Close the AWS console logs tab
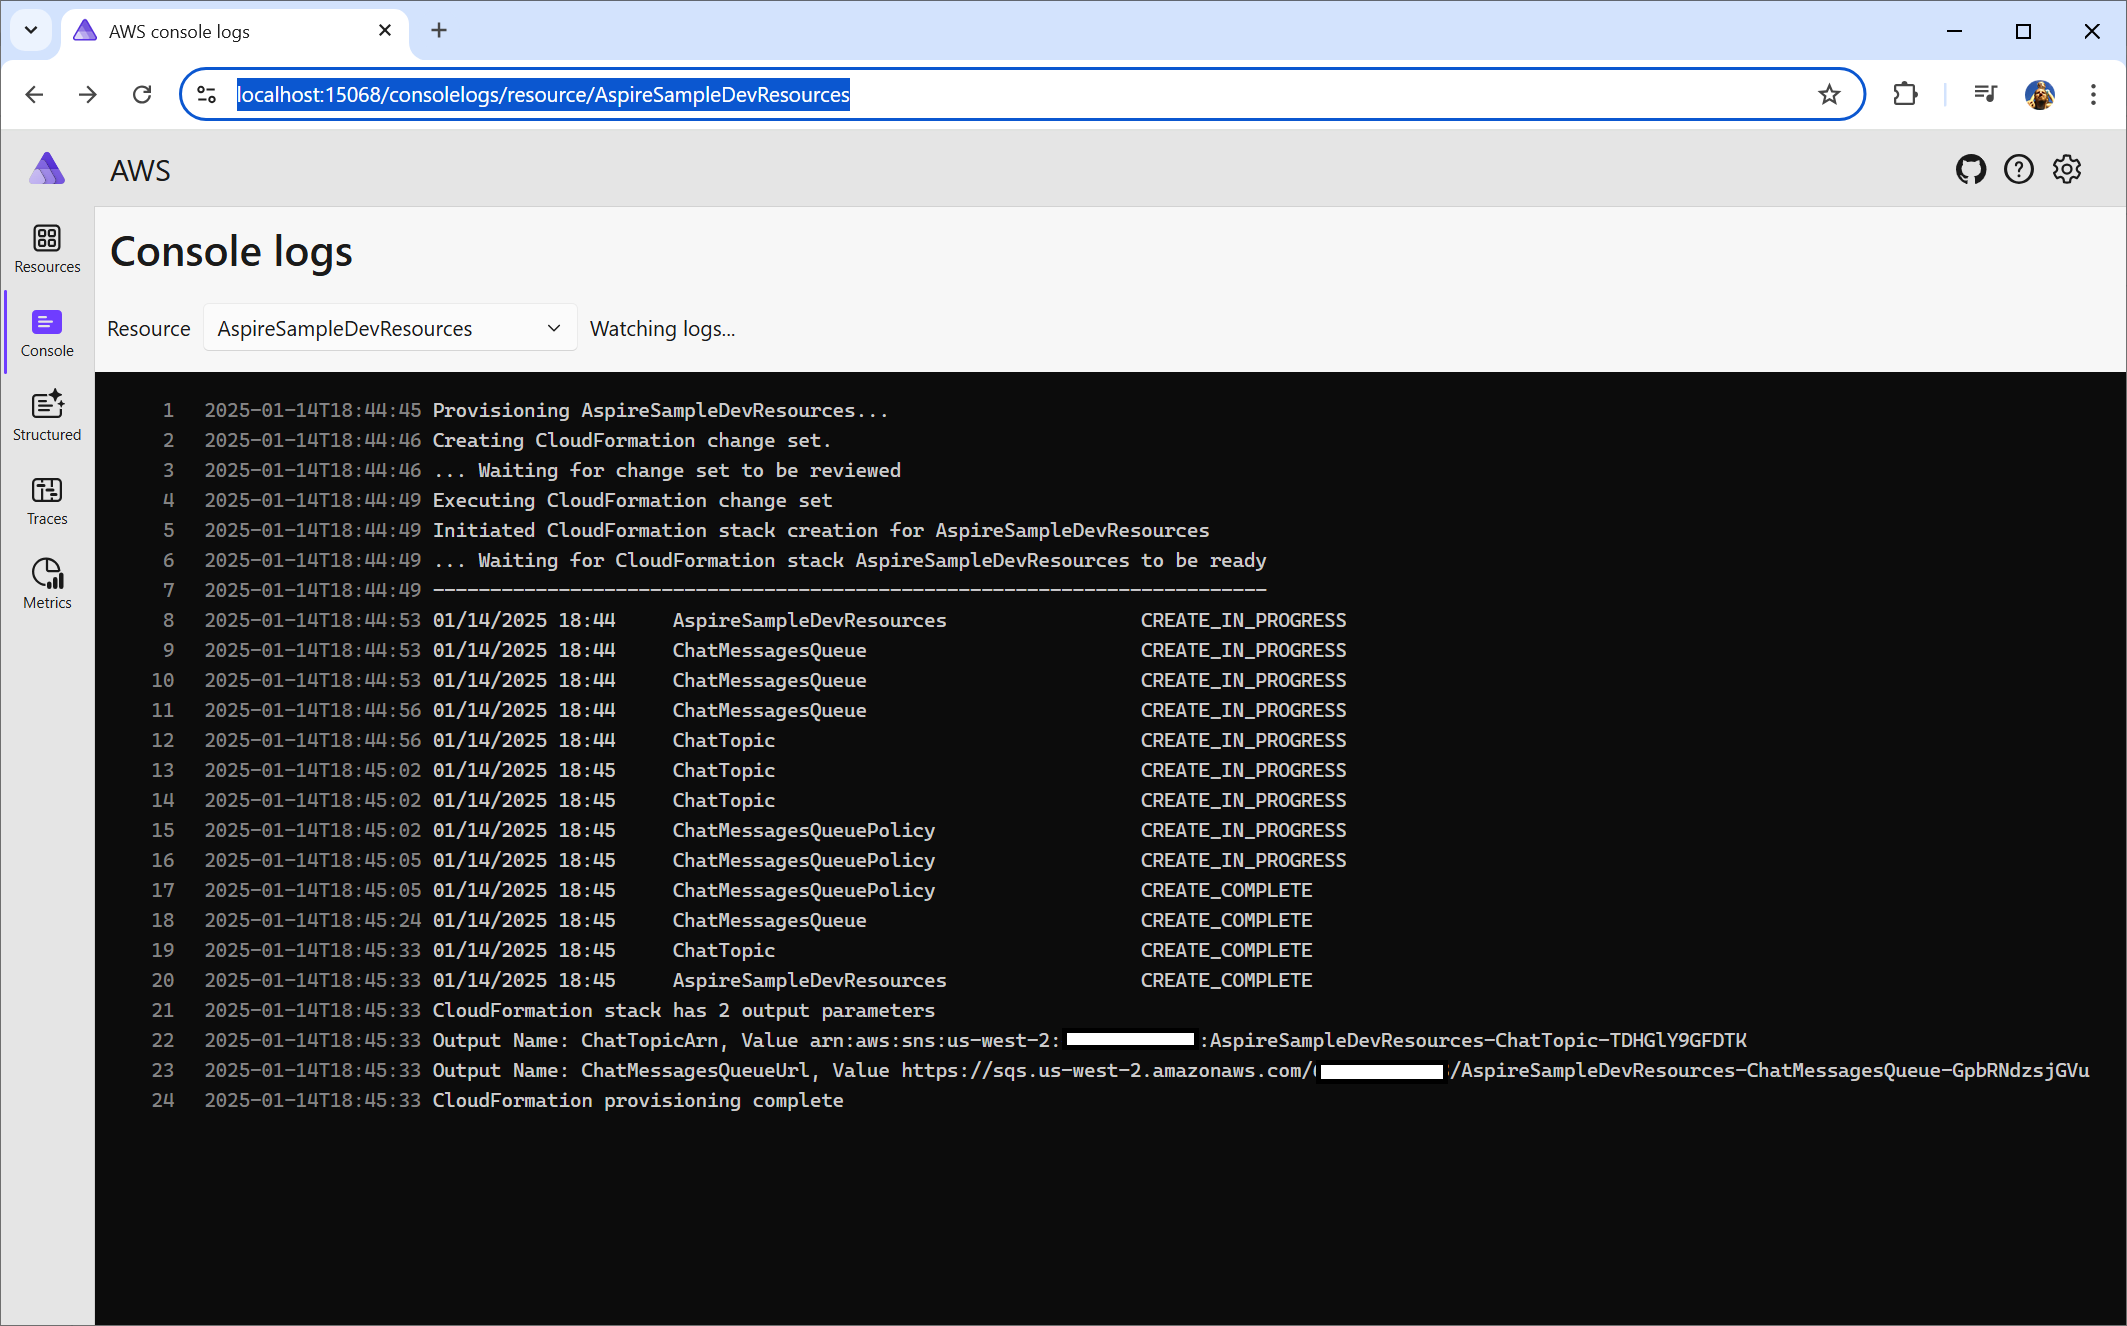 click(385, 30)
